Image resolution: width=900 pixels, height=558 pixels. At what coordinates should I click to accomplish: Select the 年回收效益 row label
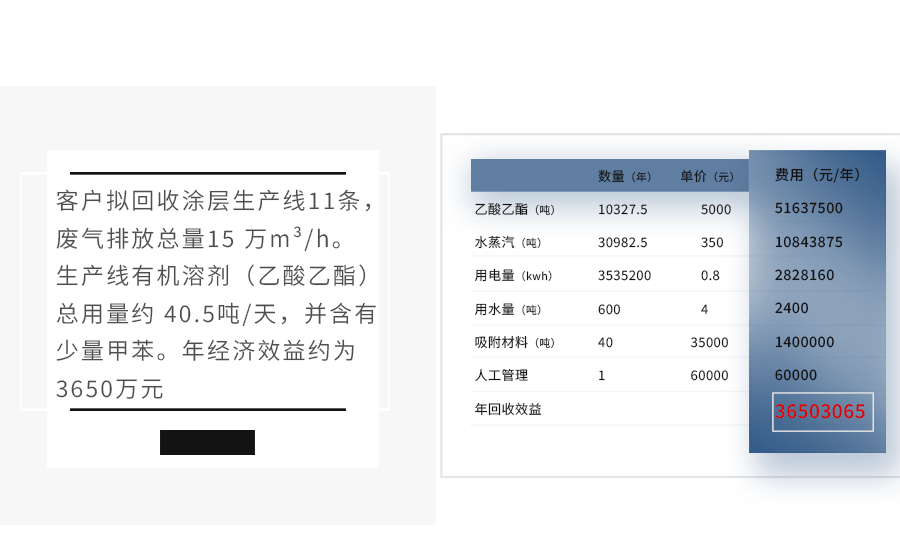click(508, 409)
